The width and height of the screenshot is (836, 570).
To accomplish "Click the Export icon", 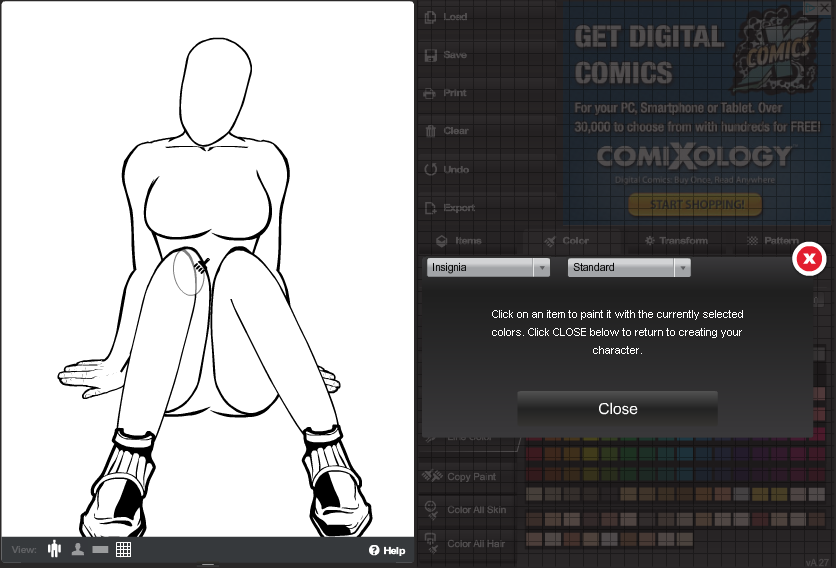I will pos(430,208).
